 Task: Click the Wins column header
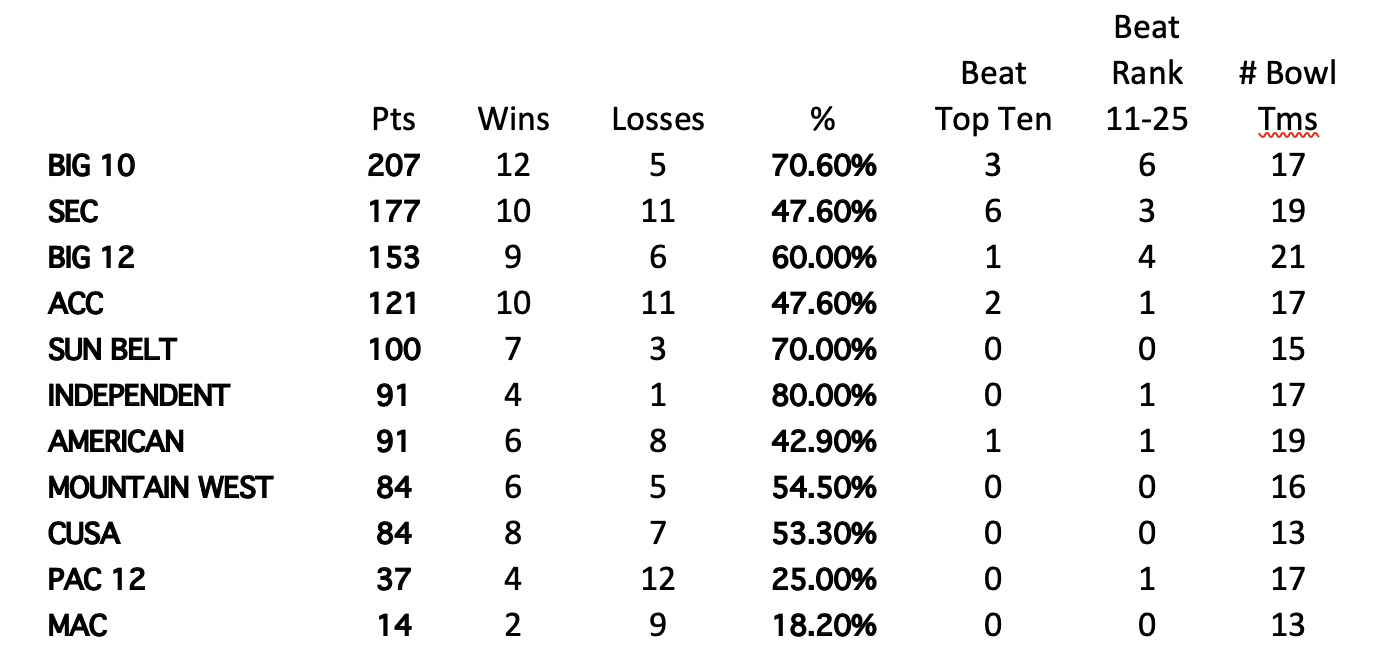(x=513, y=120)
